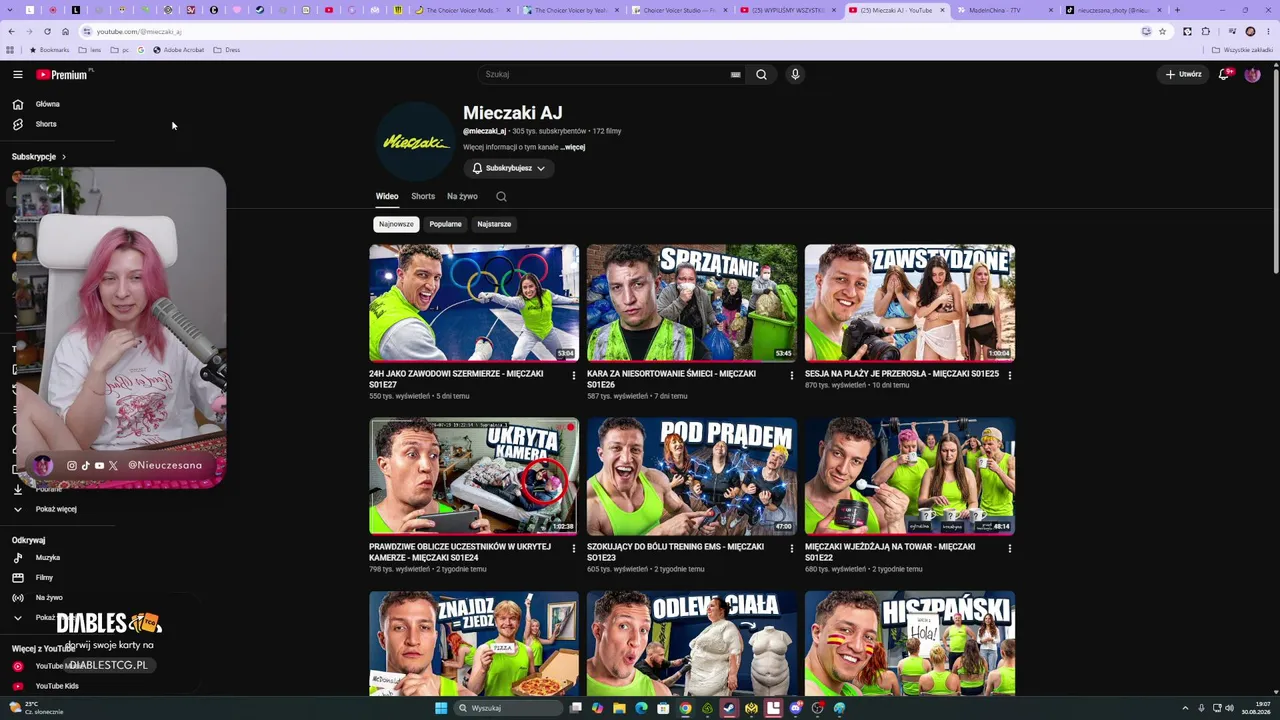Image resolution: width=1280 pixels, height=720 pixels.
Task: Bookmark this page with the star icon
Action: pos(1162,31)
